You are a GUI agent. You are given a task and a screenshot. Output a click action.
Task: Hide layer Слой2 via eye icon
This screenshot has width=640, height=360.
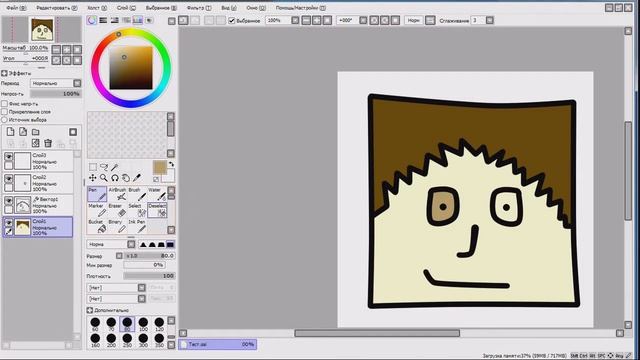[x=8, y=179]
